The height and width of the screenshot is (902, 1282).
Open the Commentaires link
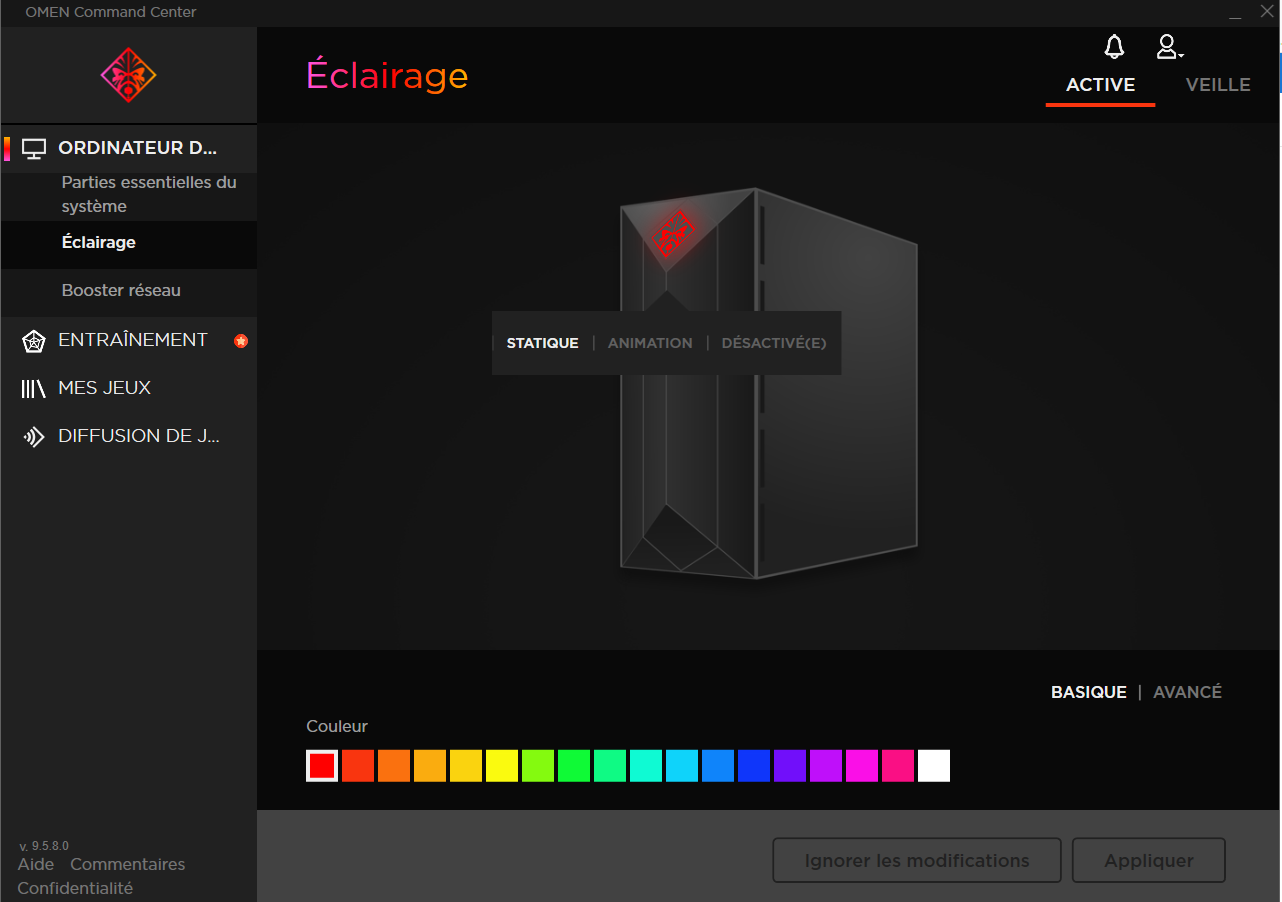point(128,864)
